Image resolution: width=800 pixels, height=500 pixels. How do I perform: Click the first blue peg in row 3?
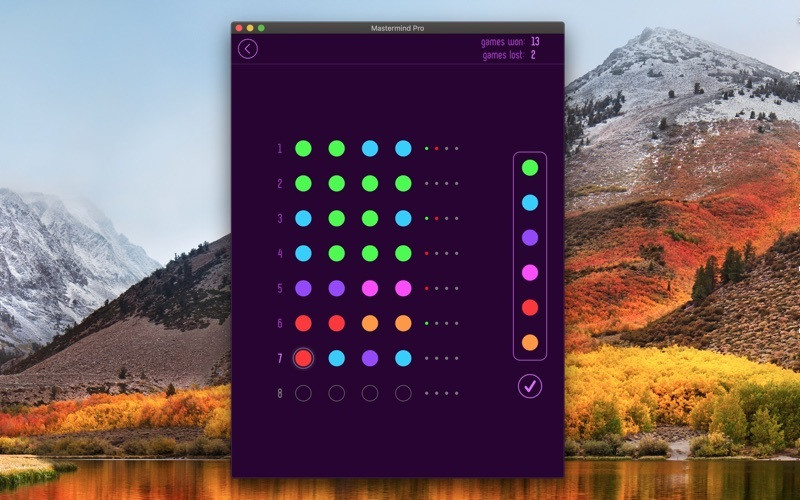[303, 218]
